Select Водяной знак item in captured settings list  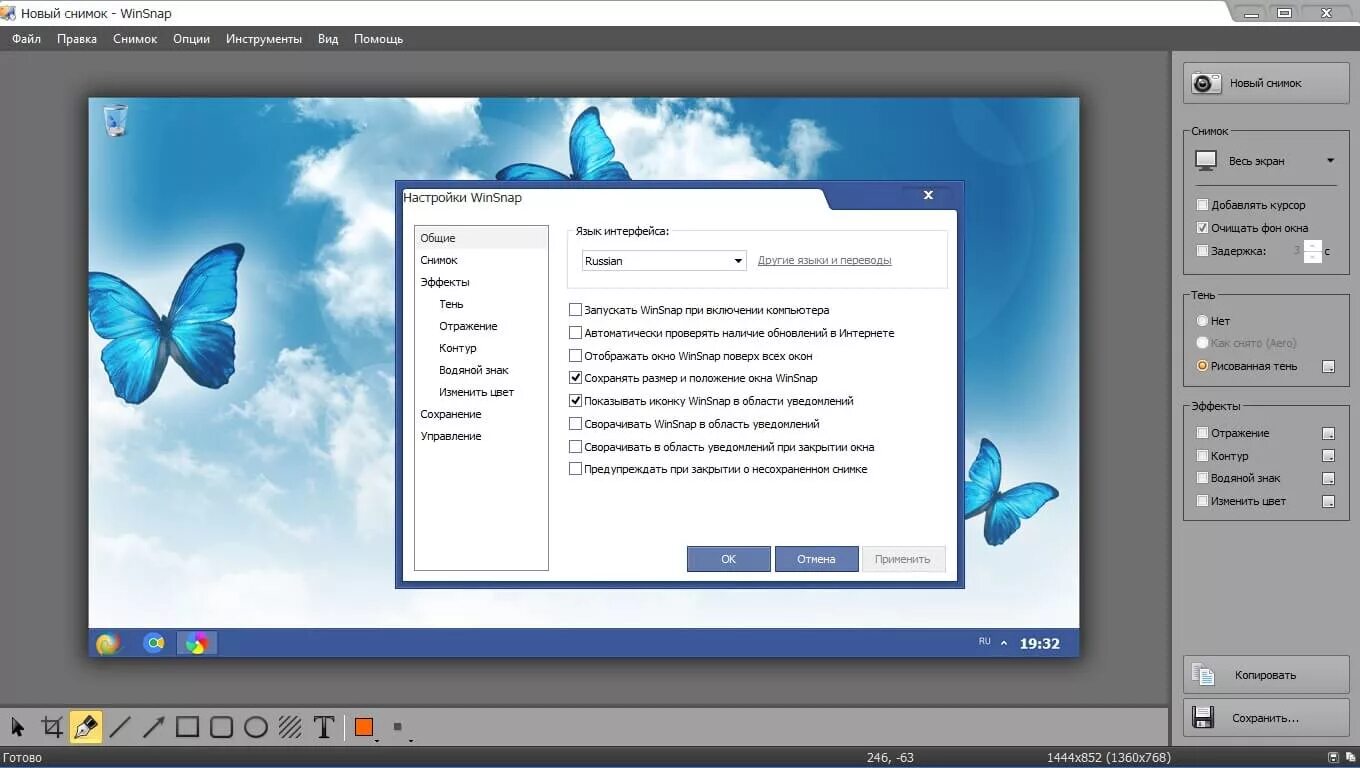(474, 370)
